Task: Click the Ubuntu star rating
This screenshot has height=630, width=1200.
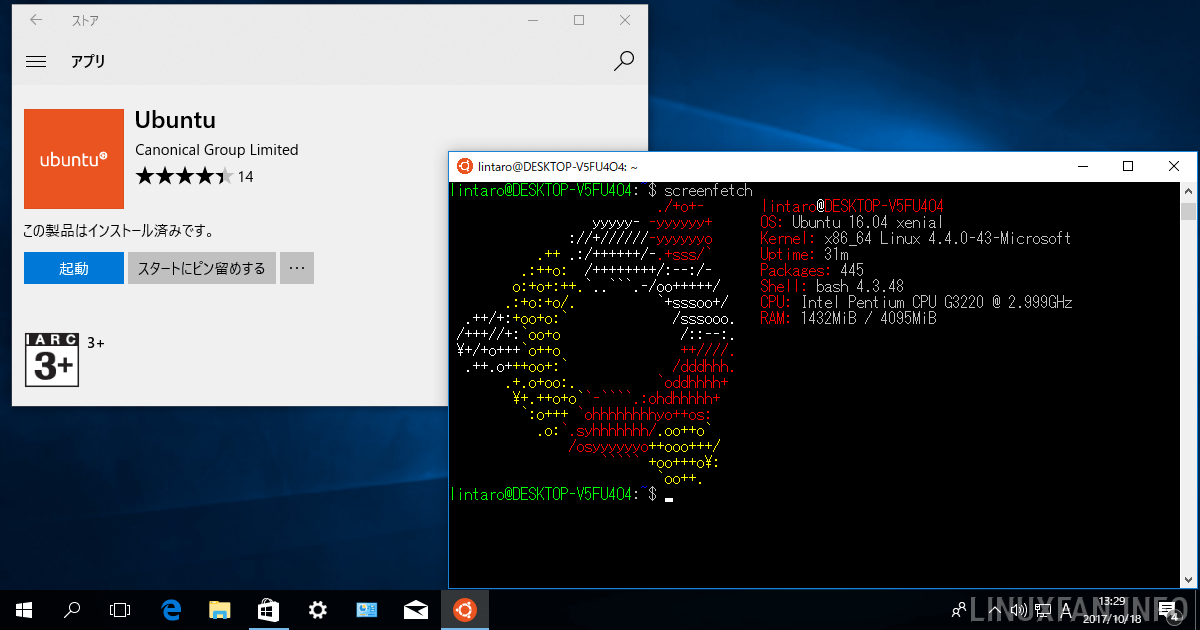Action: (x=184, y=177)
